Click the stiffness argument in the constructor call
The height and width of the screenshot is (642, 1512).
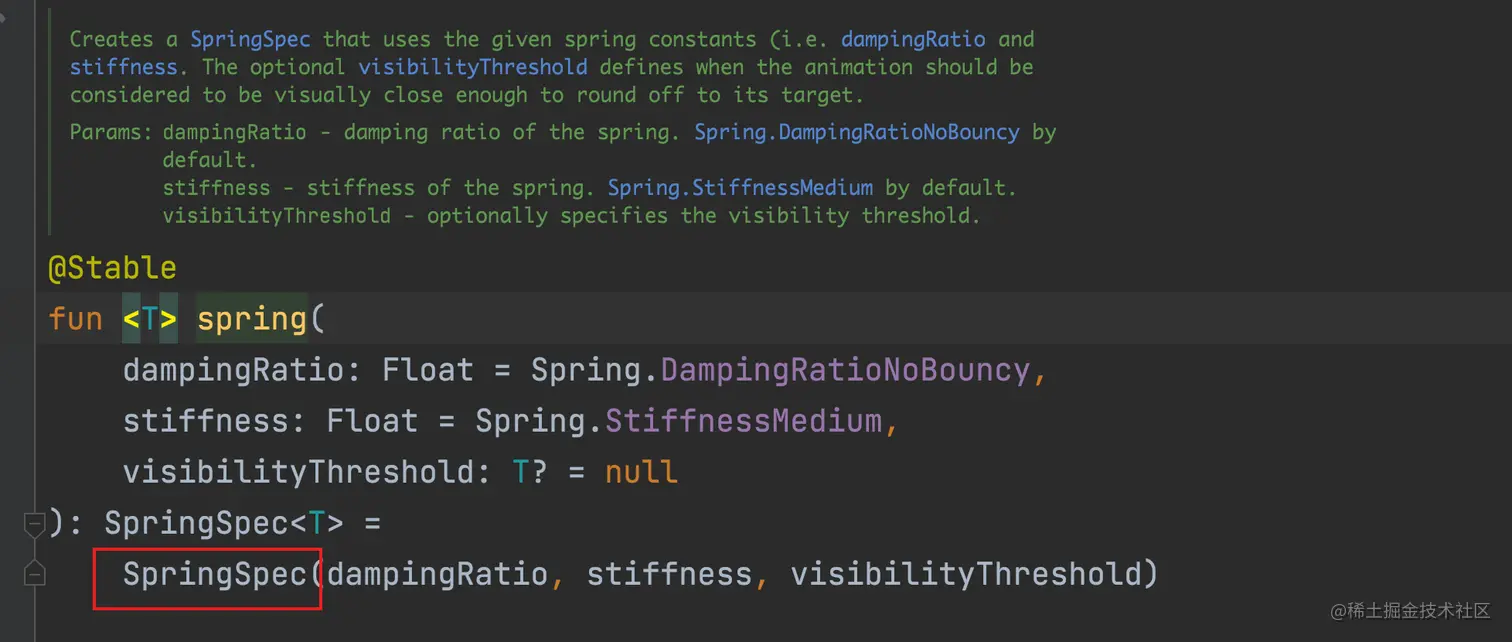point(667,574)
